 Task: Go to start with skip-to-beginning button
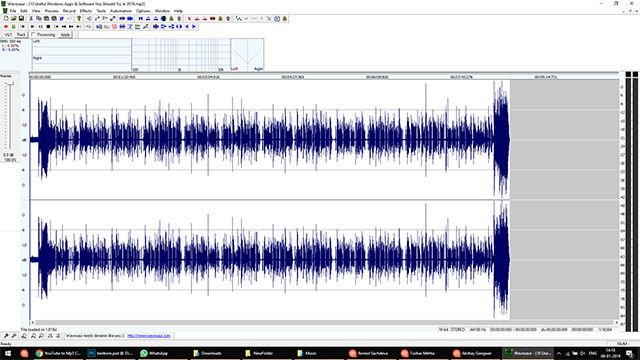pos(56,27)
